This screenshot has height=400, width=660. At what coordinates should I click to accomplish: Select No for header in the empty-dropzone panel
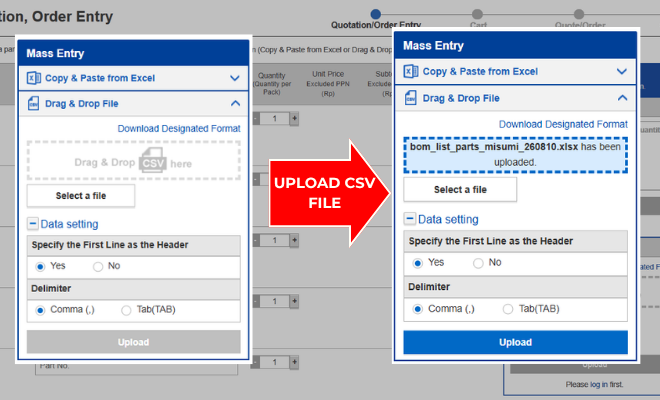(x=98, y=267)
